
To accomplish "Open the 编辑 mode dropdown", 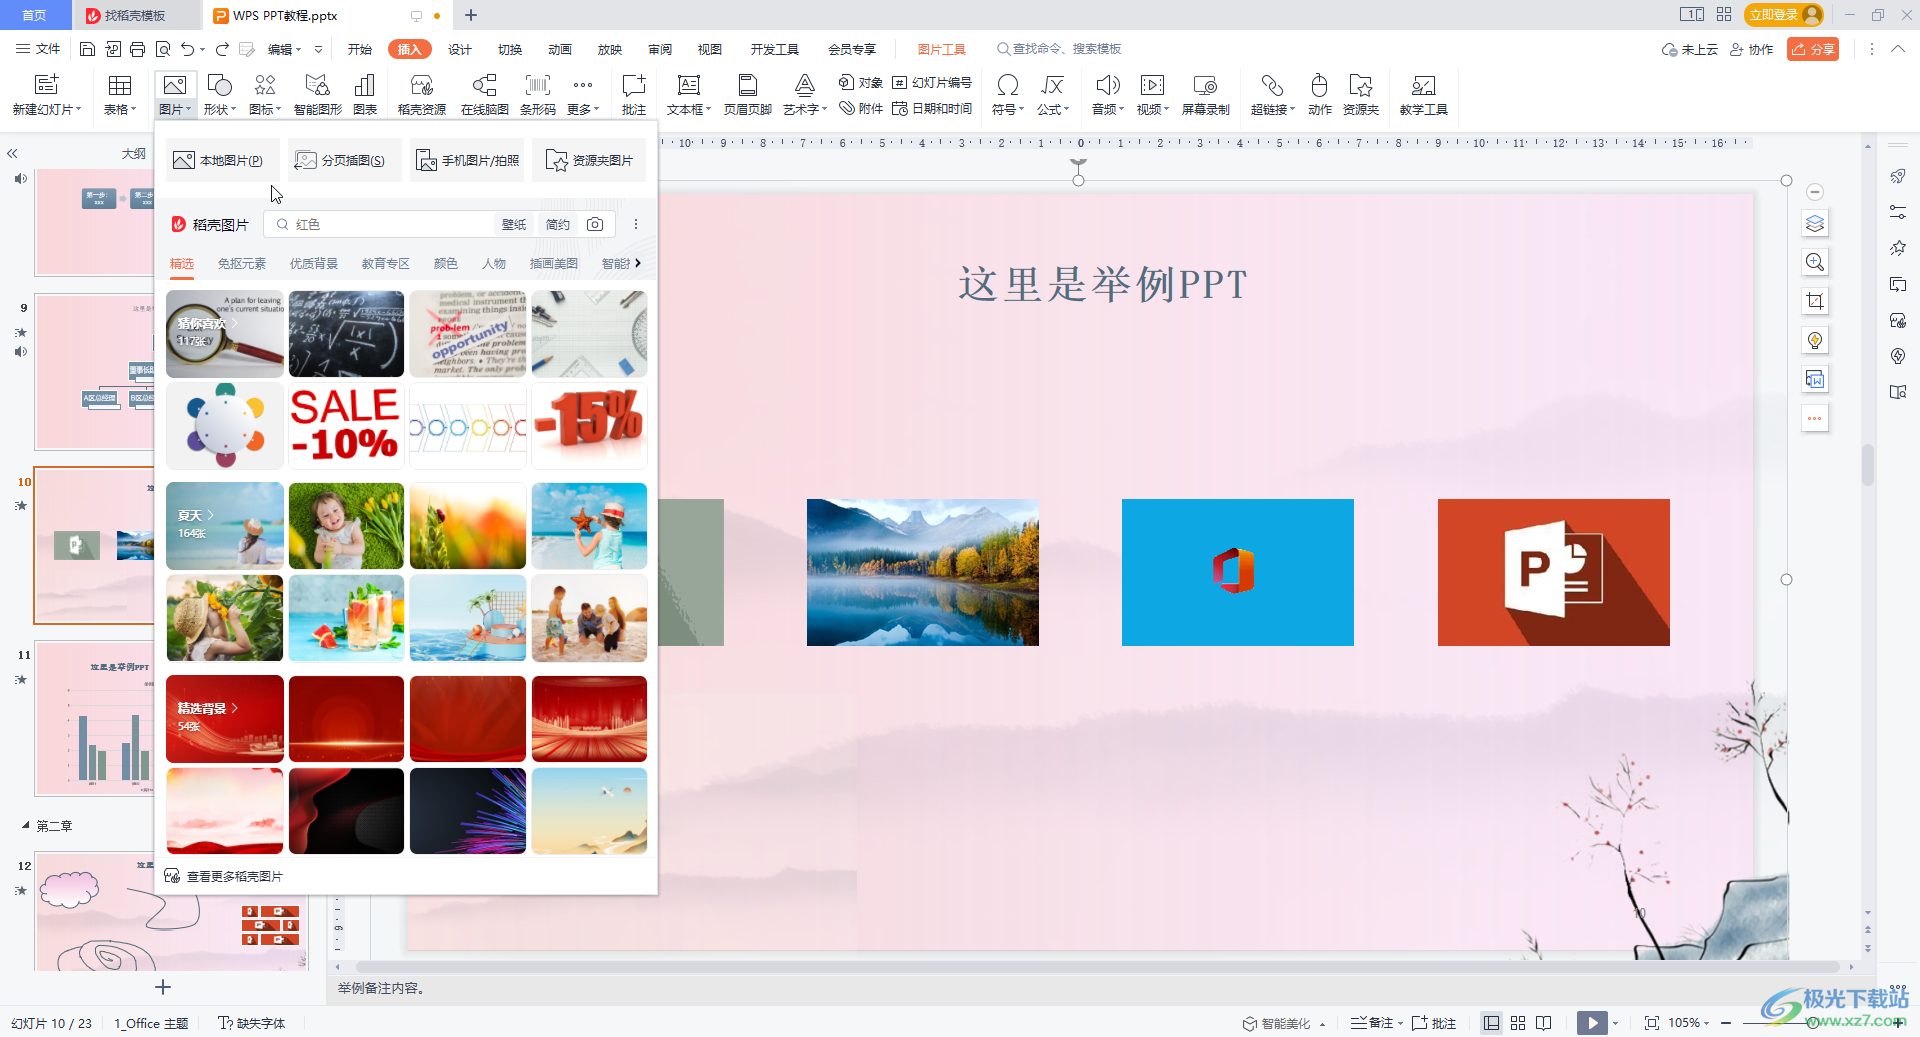I will 284,49.
